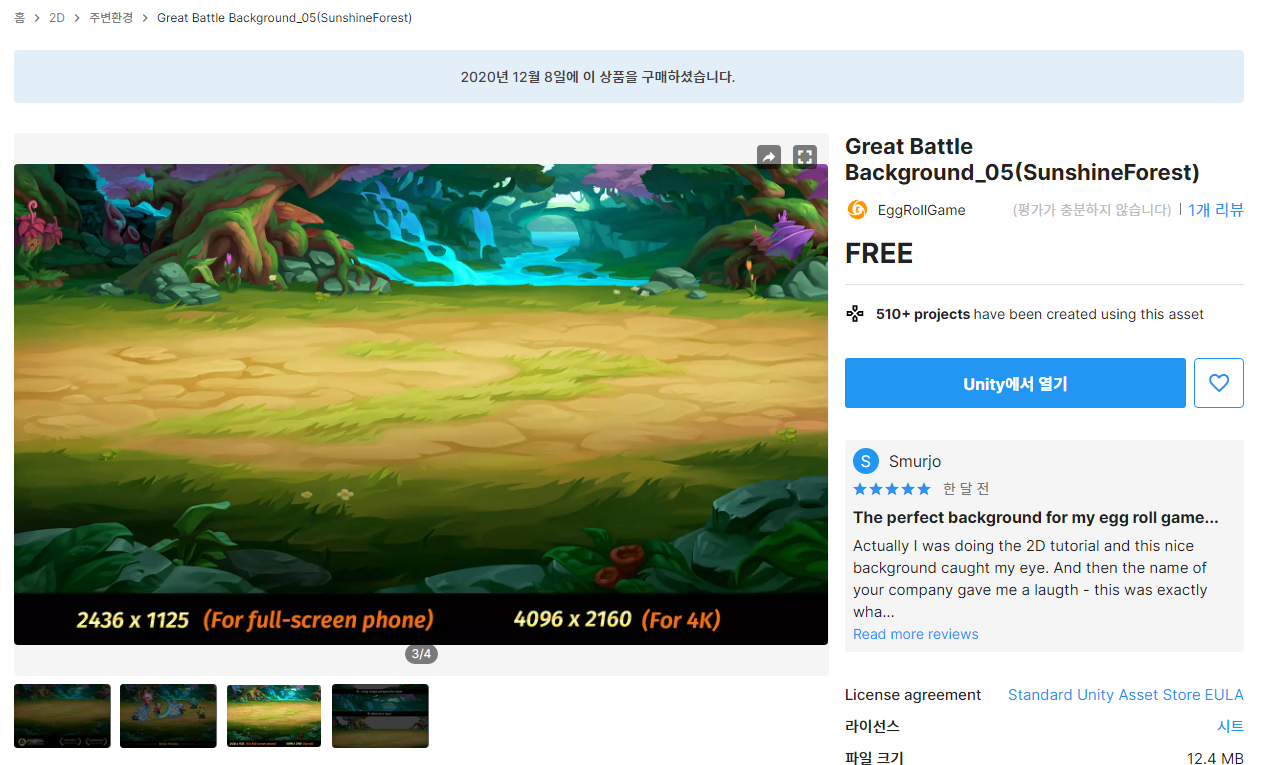Go to 홈 breadcrumb
The image size is (1265, 765).
coord(20,18)
